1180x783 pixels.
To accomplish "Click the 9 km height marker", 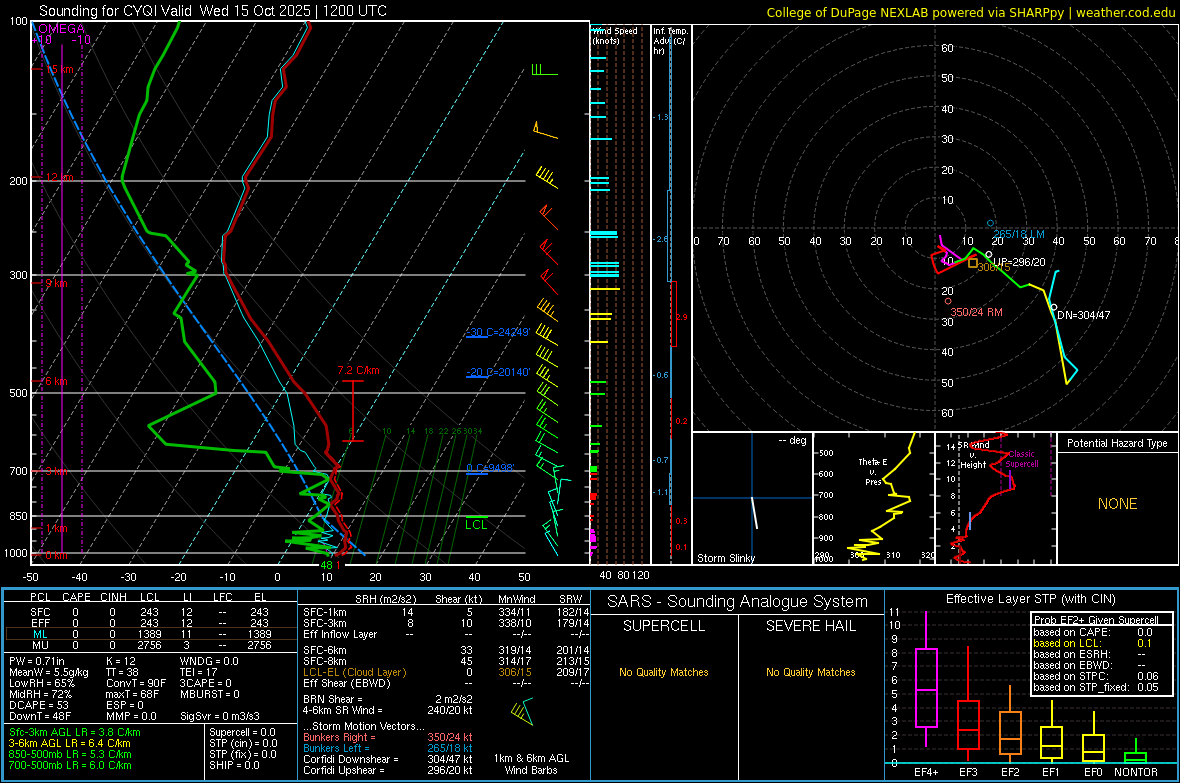I will point(57,283).
